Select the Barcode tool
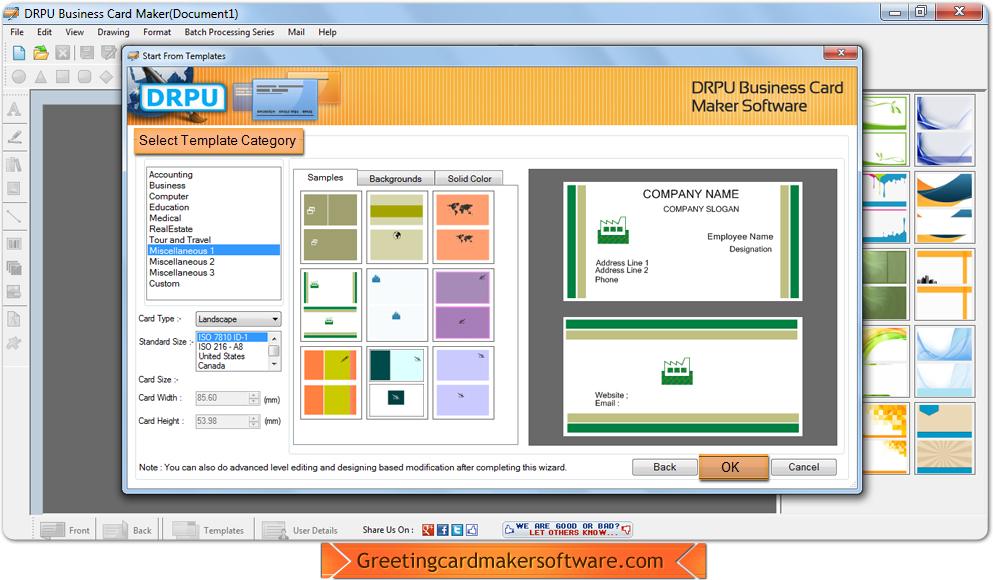The width and height of the screenshot is (993, 580). (x=14, y=244)
